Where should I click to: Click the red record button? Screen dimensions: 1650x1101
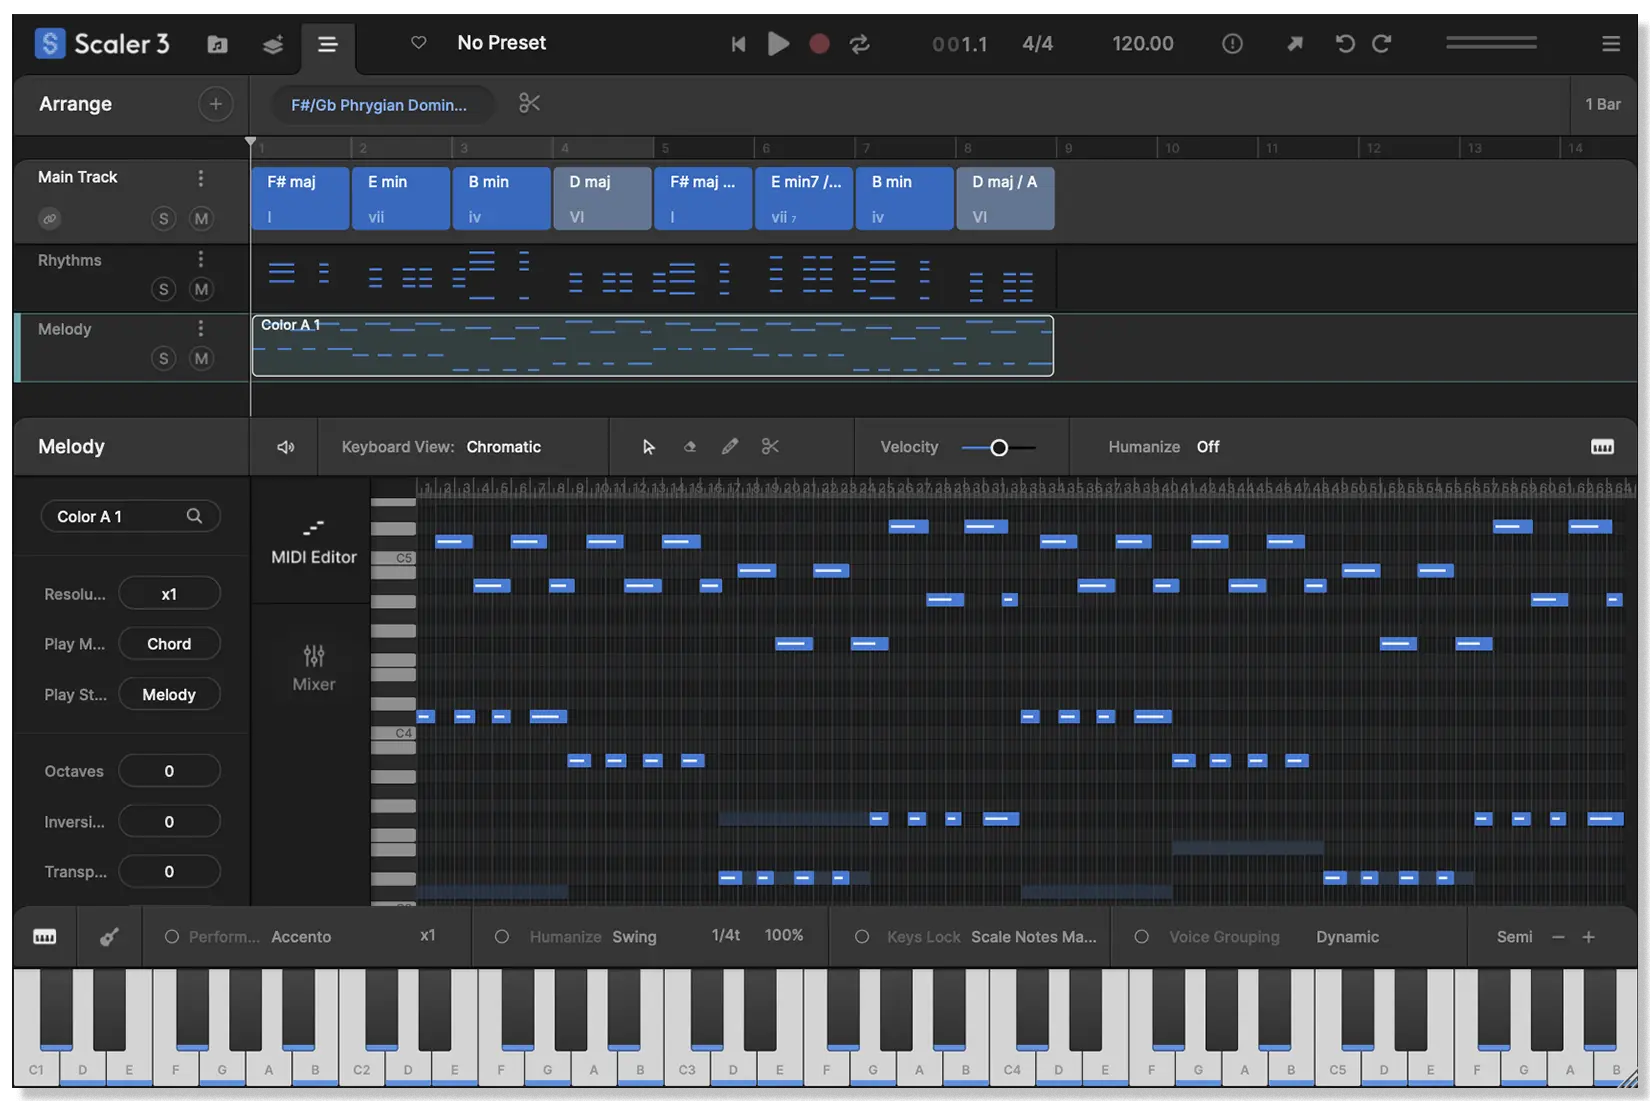(x=819, y=44)
